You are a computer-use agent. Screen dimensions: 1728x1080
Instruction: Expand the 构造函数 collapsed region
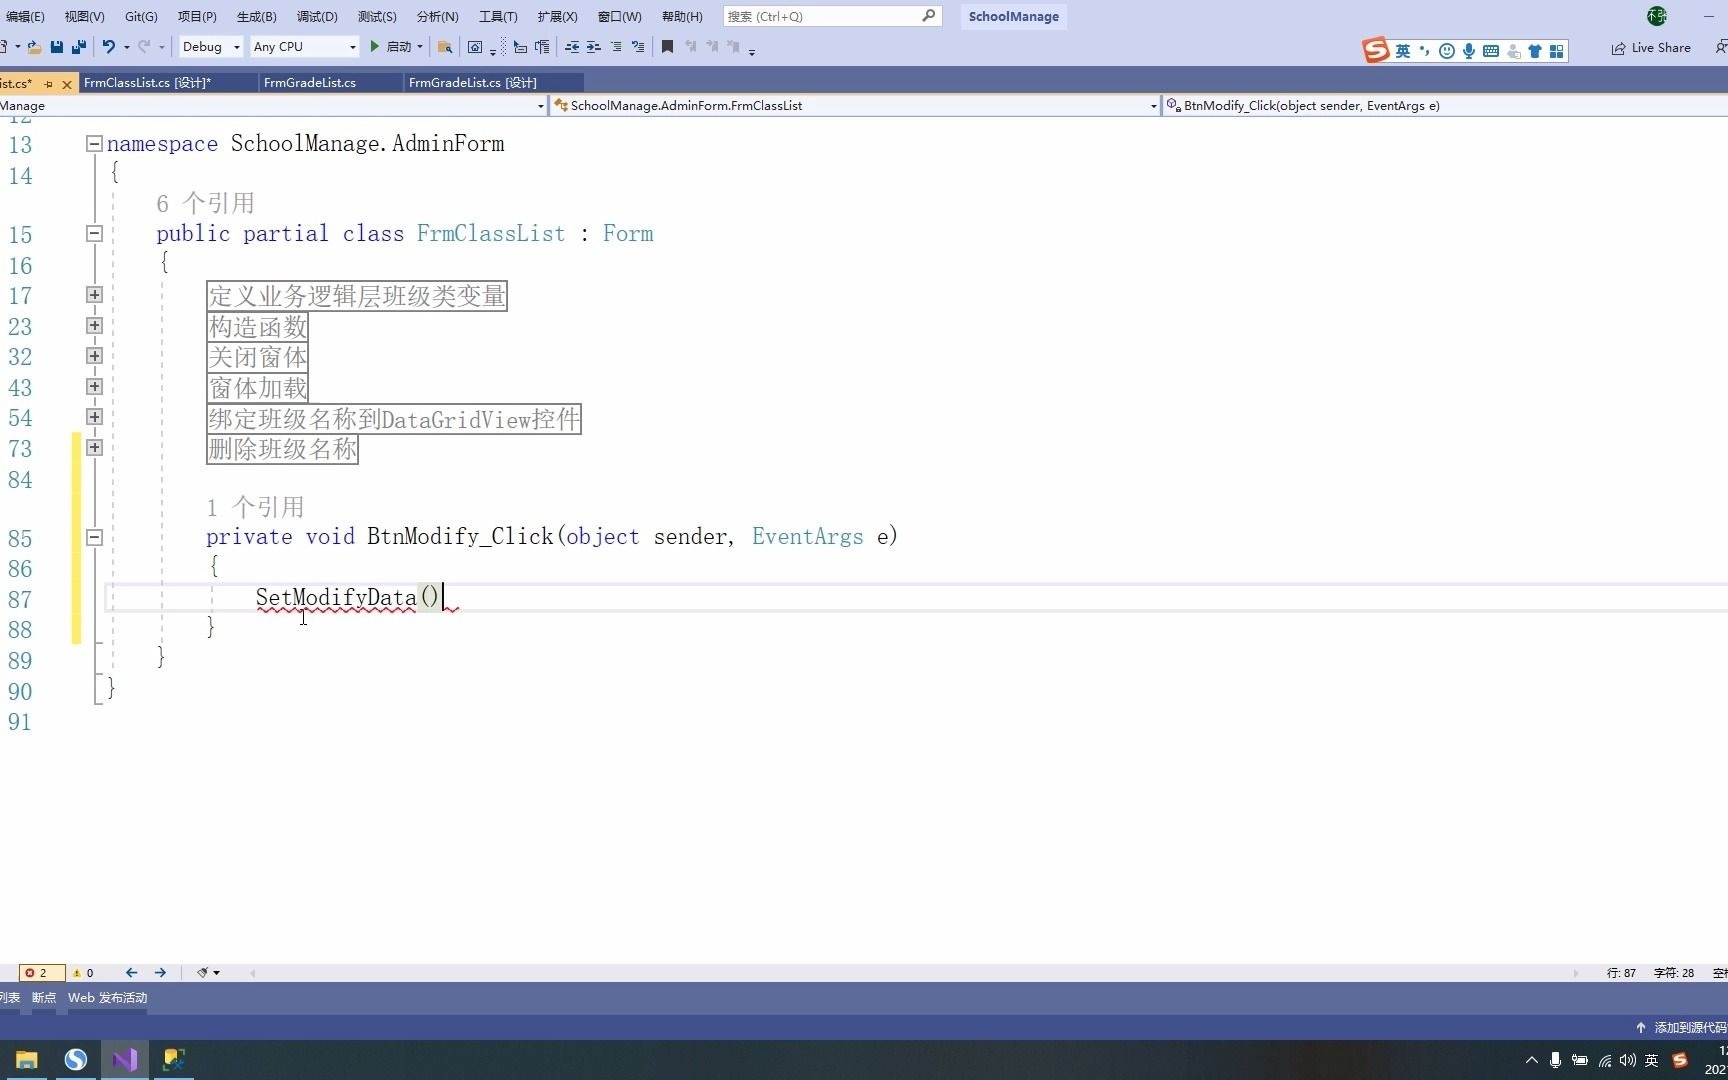point(94,325)
